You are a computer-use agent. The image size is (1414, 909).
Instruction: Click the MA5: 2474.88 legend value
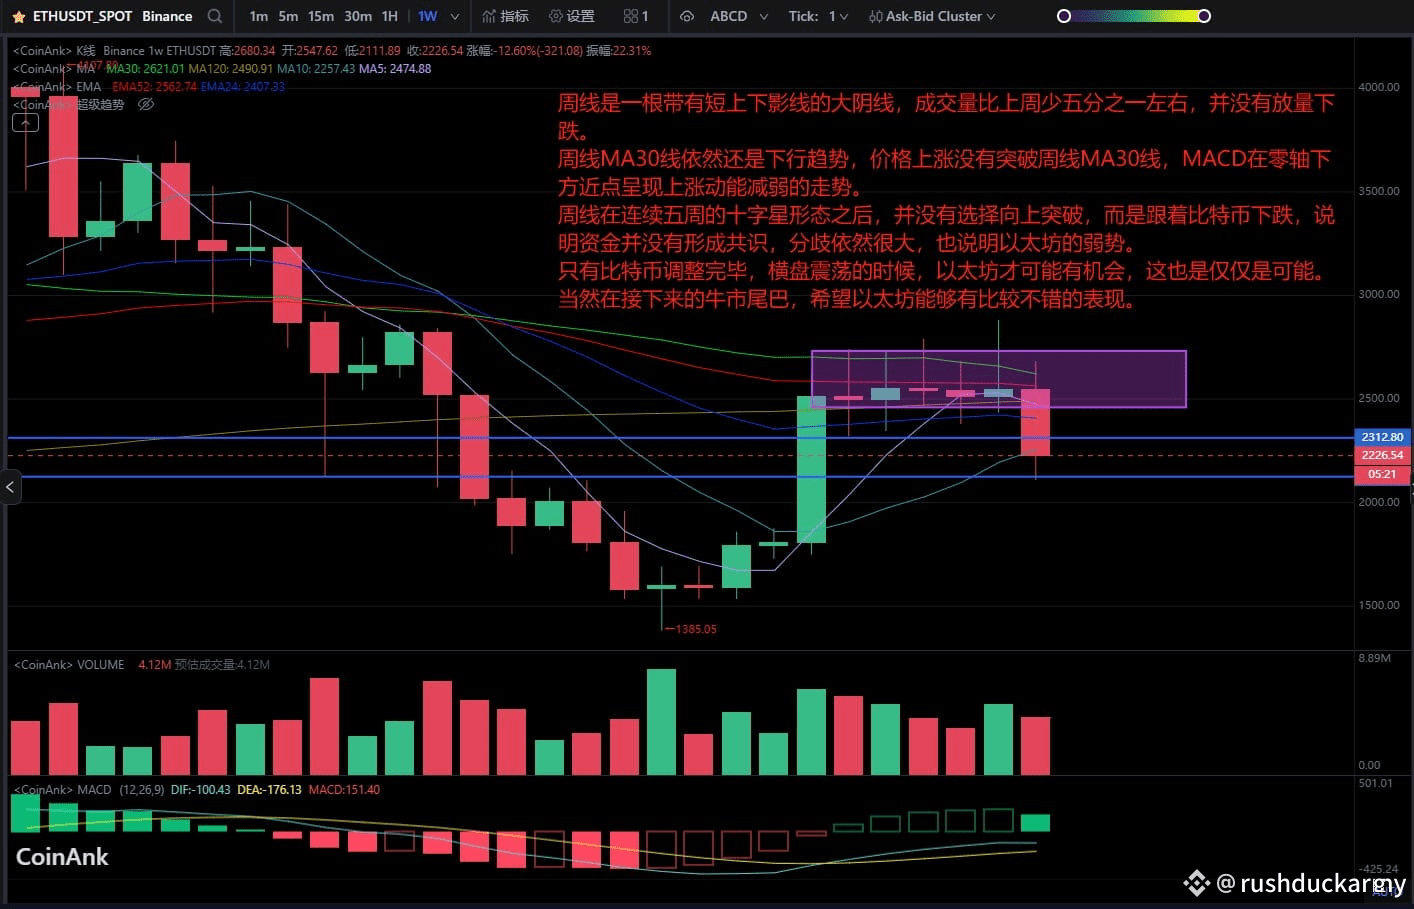(x=395, y=69)
